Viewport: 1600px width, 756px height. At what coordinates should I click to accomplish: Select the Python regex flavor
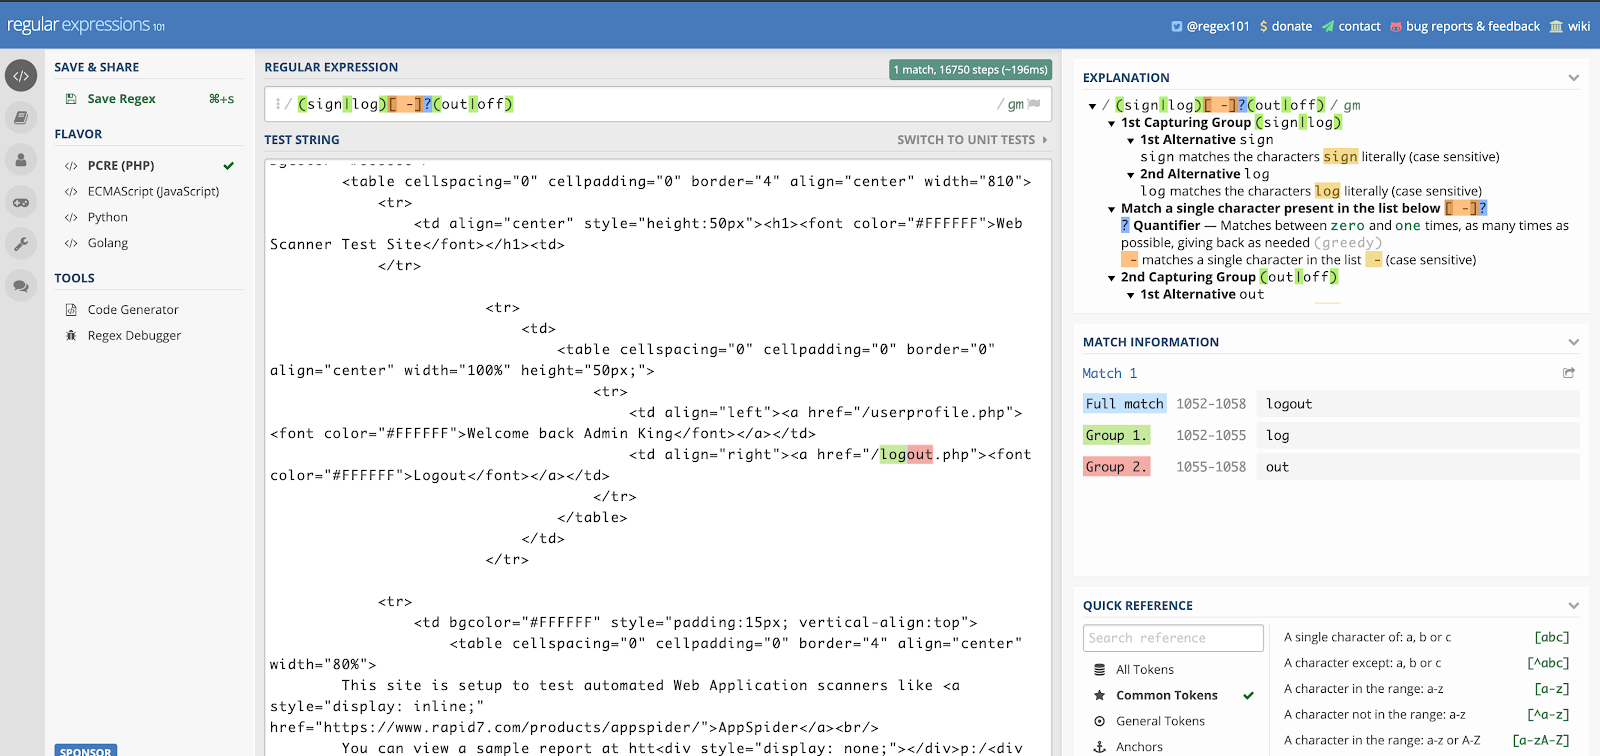pos(107,218)
